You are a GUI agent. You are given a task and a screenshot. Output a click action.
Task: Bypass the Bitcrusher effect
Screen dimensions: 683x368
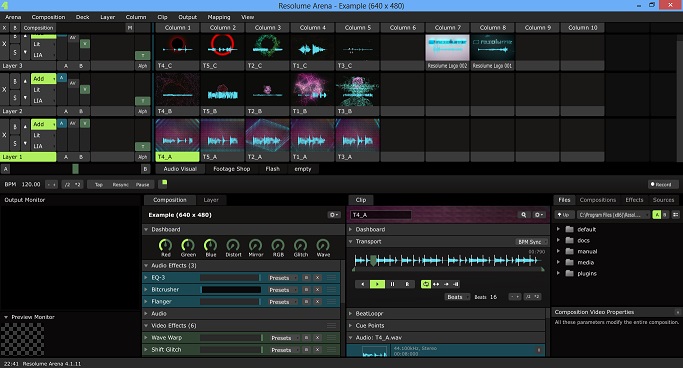click(x=306, y=290)
